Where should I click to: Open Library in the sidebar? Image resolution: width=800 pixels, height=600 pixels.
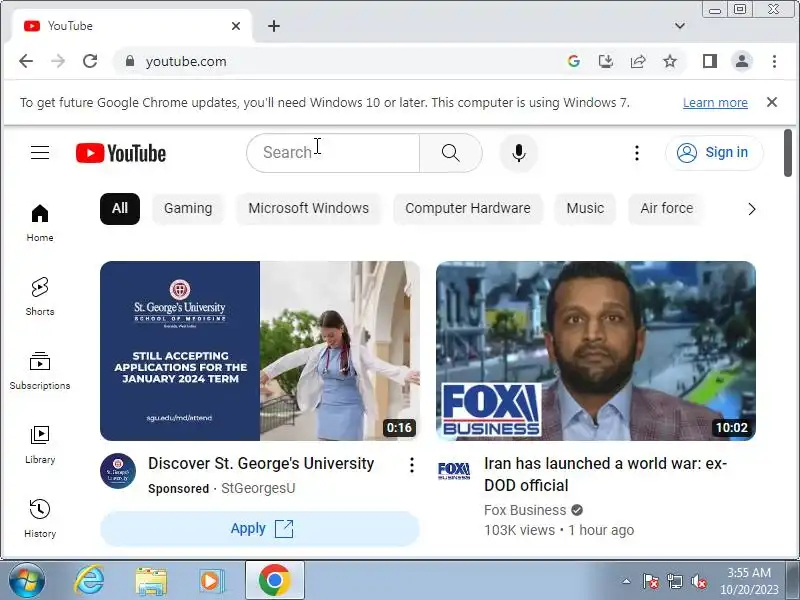tap(40, 445)
